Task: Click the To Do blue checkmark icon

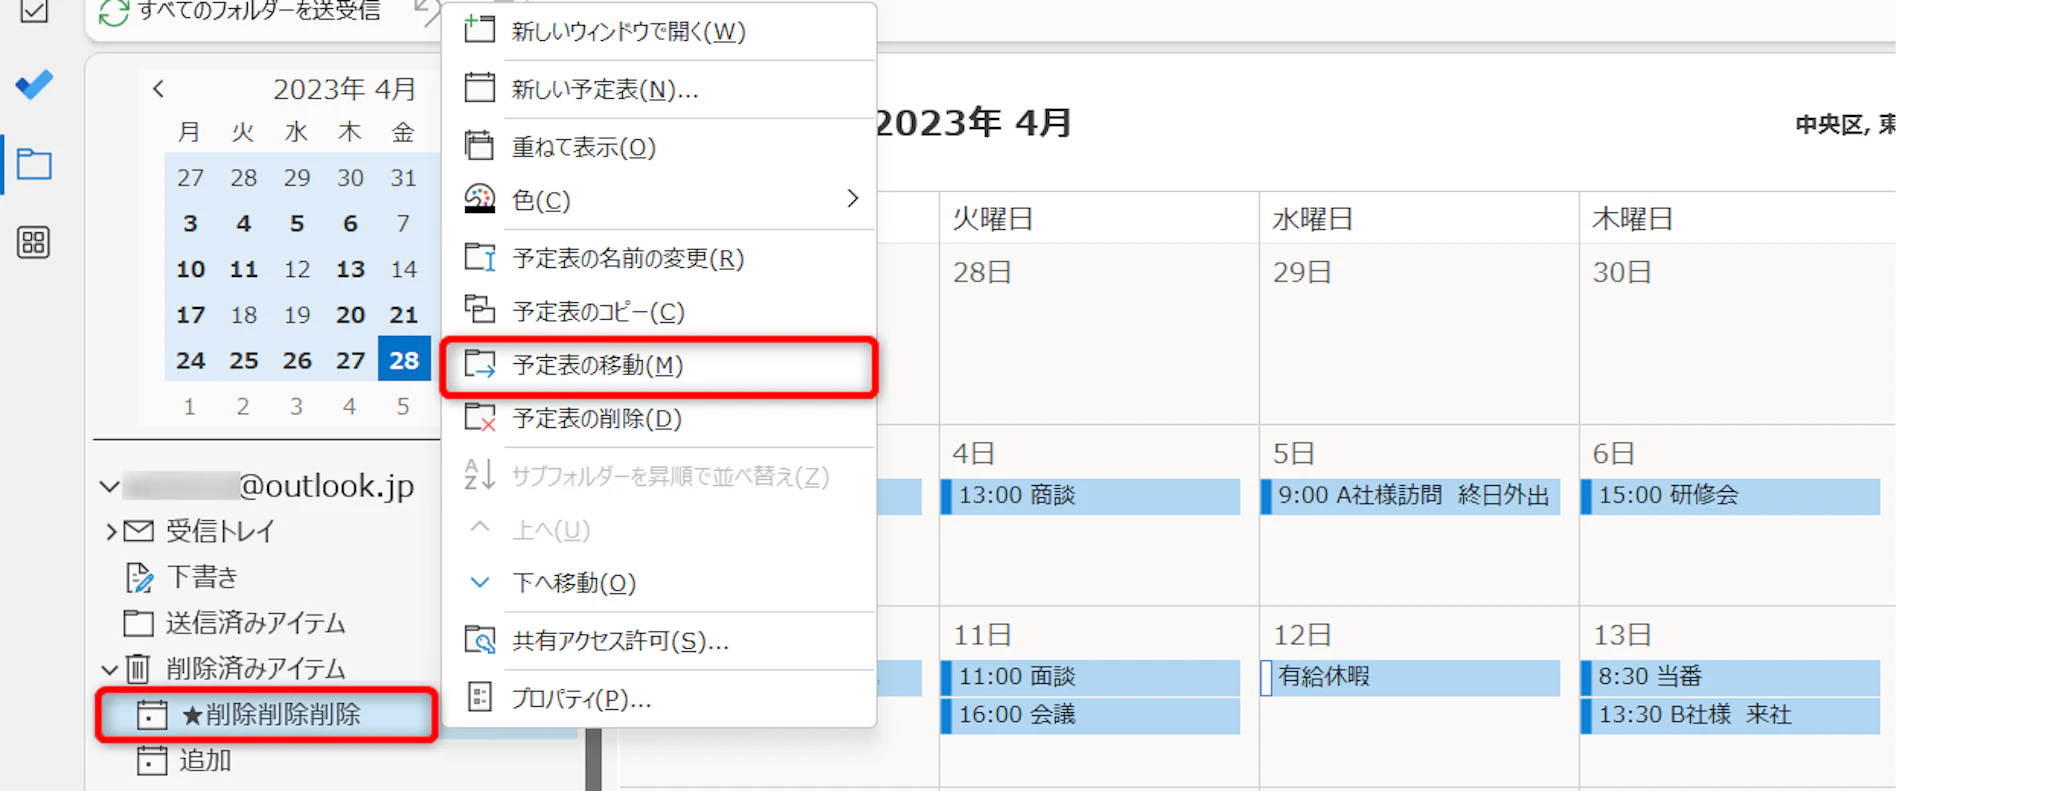Action: [x=34, y=85]
